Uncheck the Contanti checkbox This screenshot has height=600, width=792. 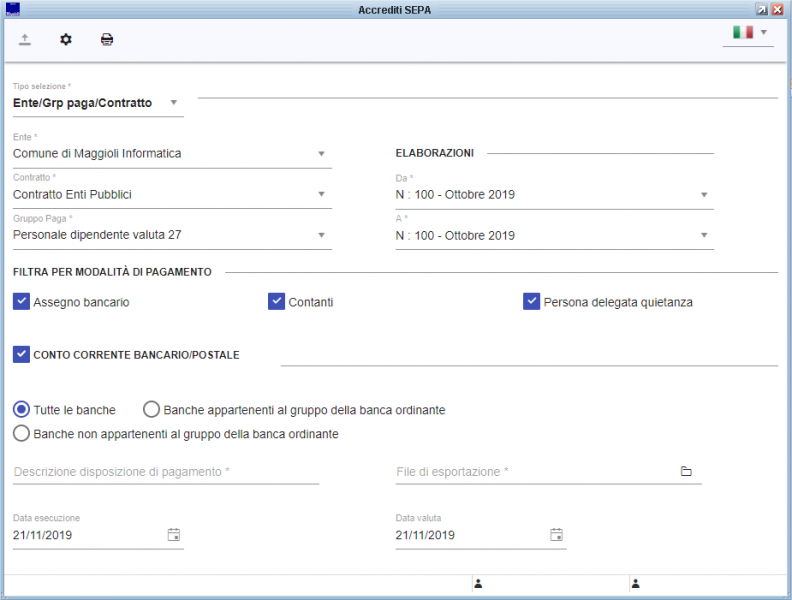pyautogui.click(x=277, y=301)
